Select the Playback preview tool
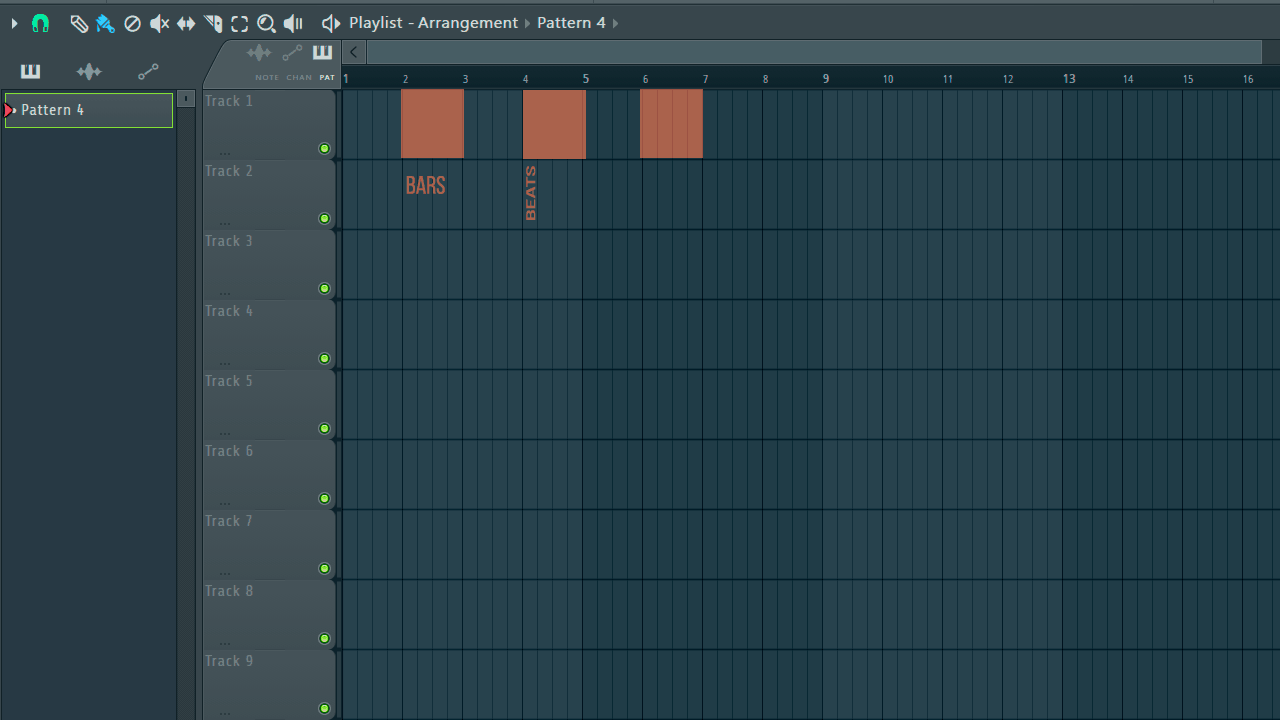This screenshot has width=1280, height=720. click(292, 23)
